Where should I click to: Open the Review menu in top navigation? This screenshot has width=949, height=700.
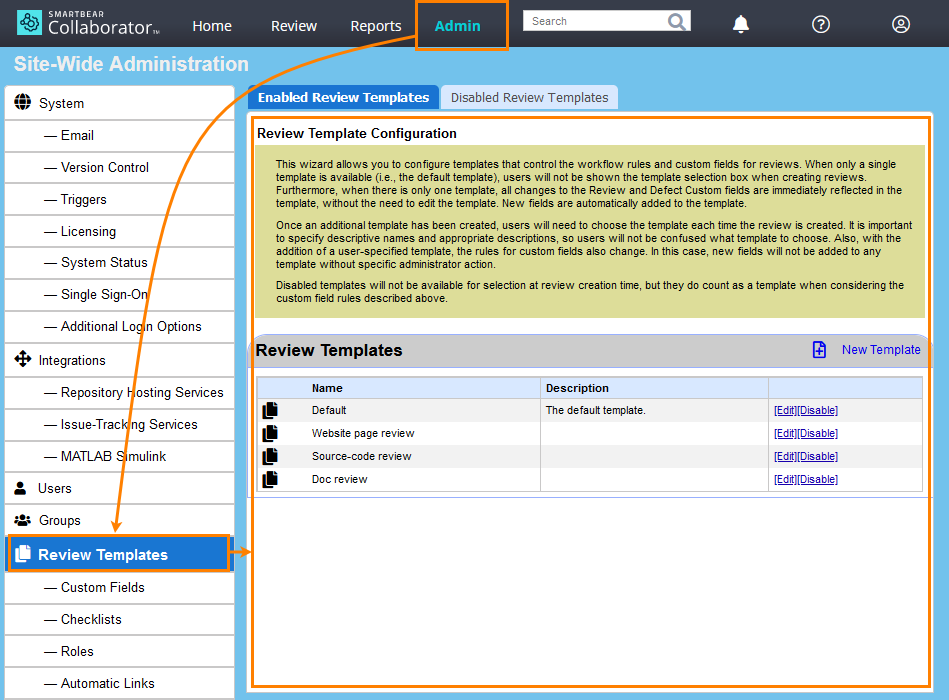click(294, 26)
